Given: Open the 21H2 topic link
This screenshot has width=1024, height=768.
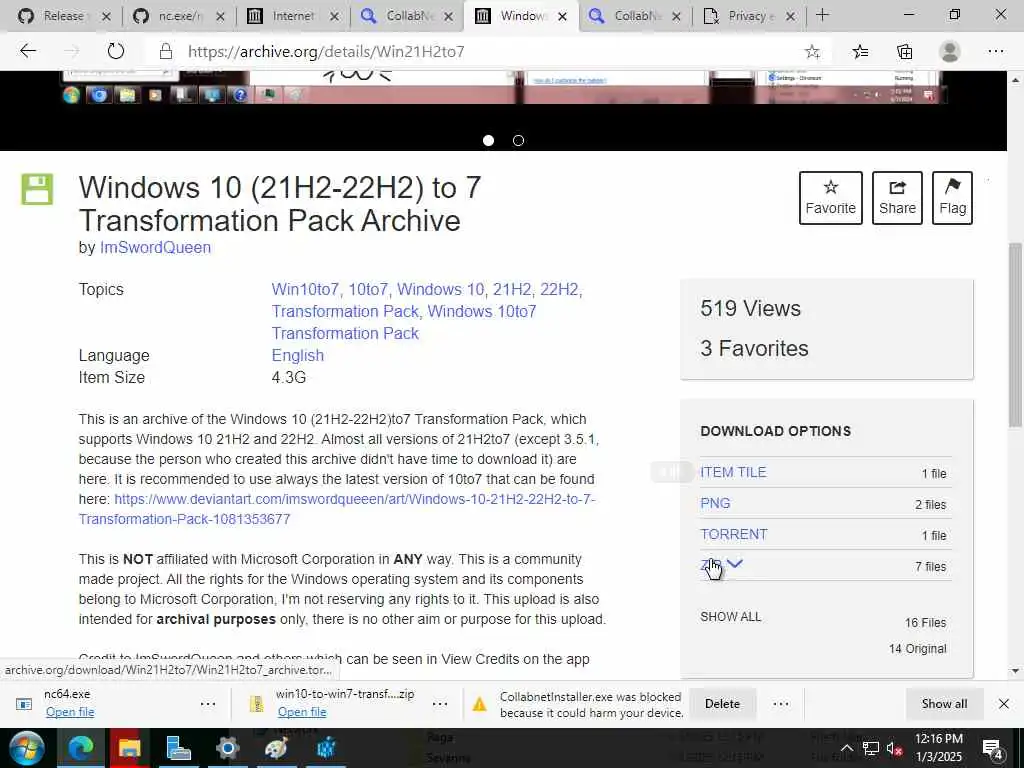Looking at the screenshot, I should click(512, 289).
